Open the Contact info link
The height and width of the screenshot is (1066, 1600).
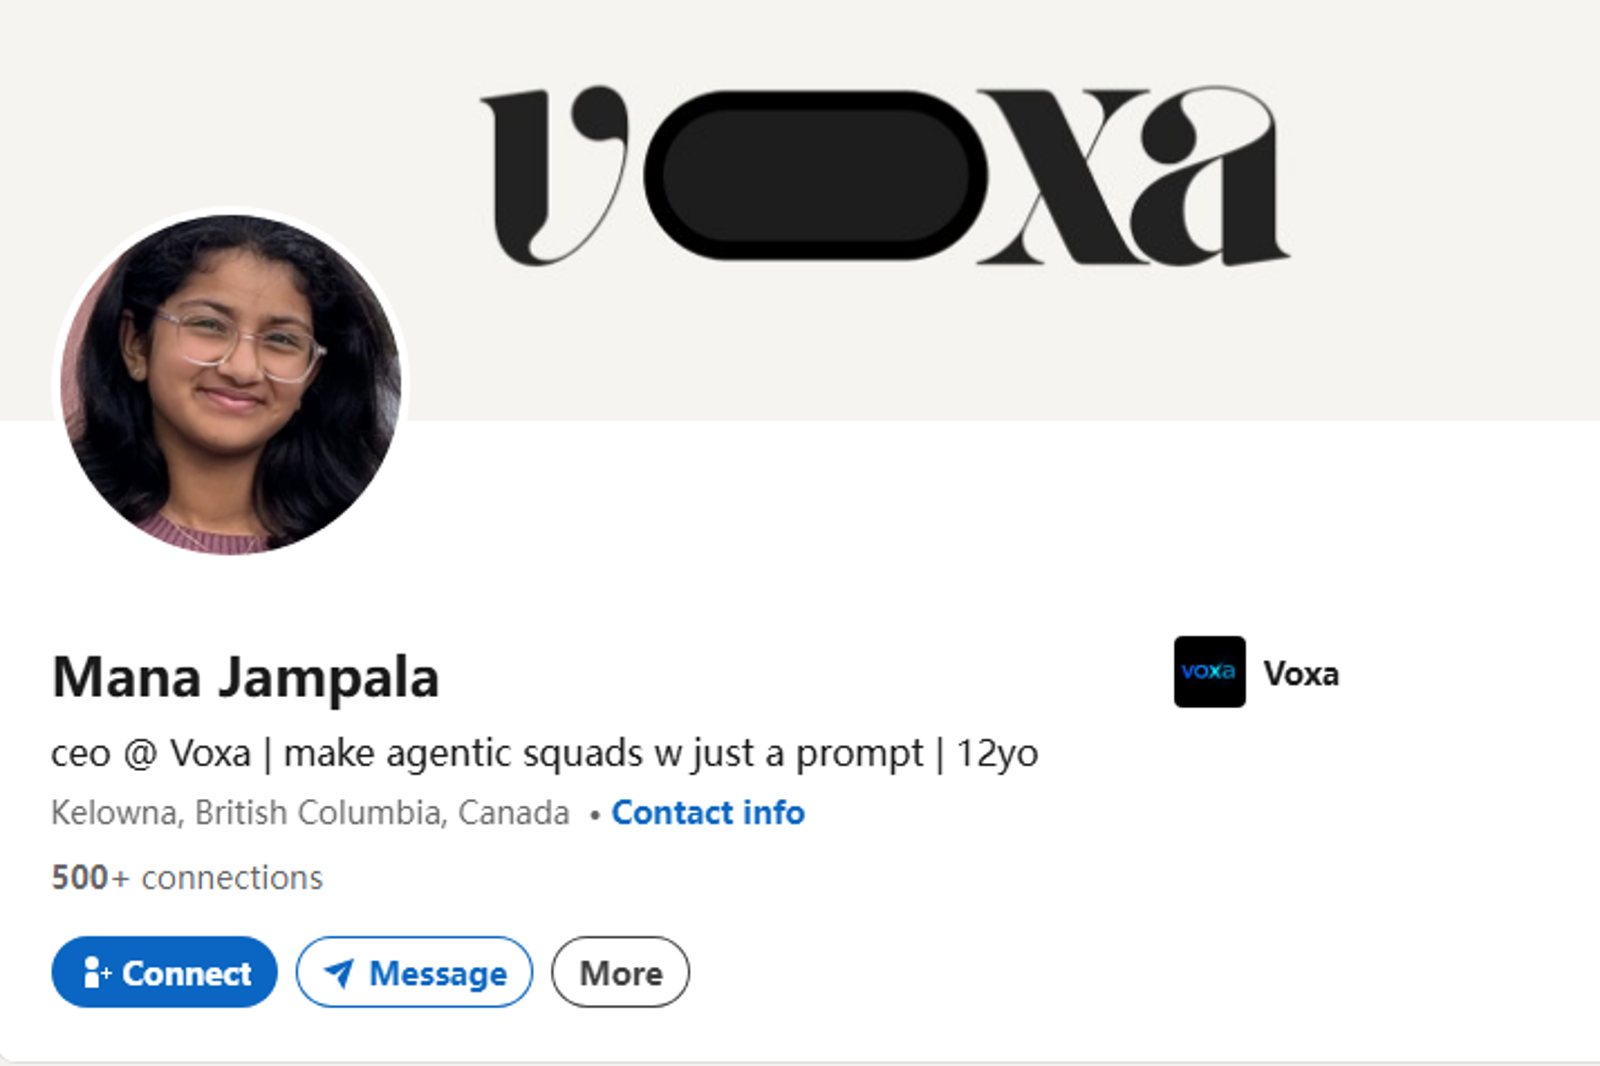(708, 813)
